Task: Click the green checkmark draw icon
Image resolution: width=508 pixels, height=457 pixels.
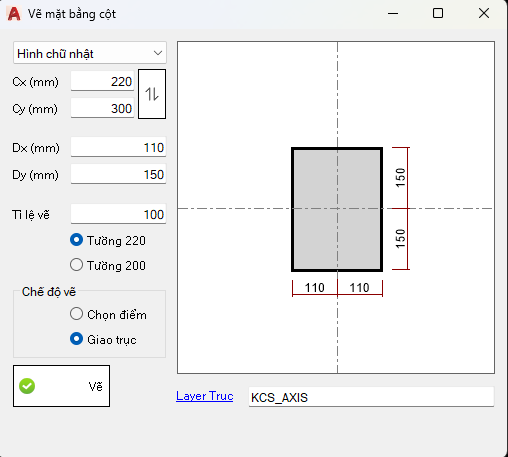Action: tap(27, 386)
